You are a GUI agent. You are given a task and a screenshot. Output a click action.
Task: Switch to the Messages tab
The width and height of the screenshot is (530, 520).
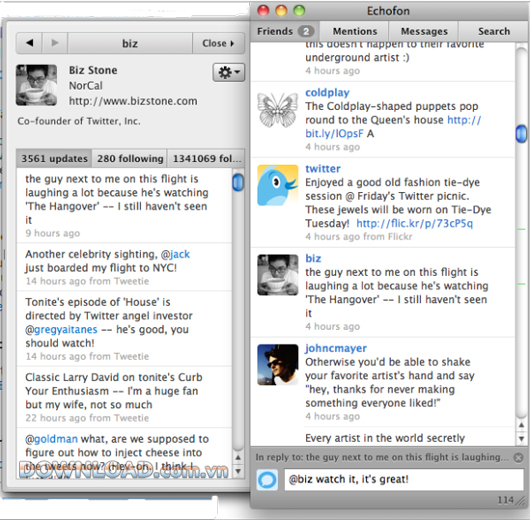(x=424, y=31)
